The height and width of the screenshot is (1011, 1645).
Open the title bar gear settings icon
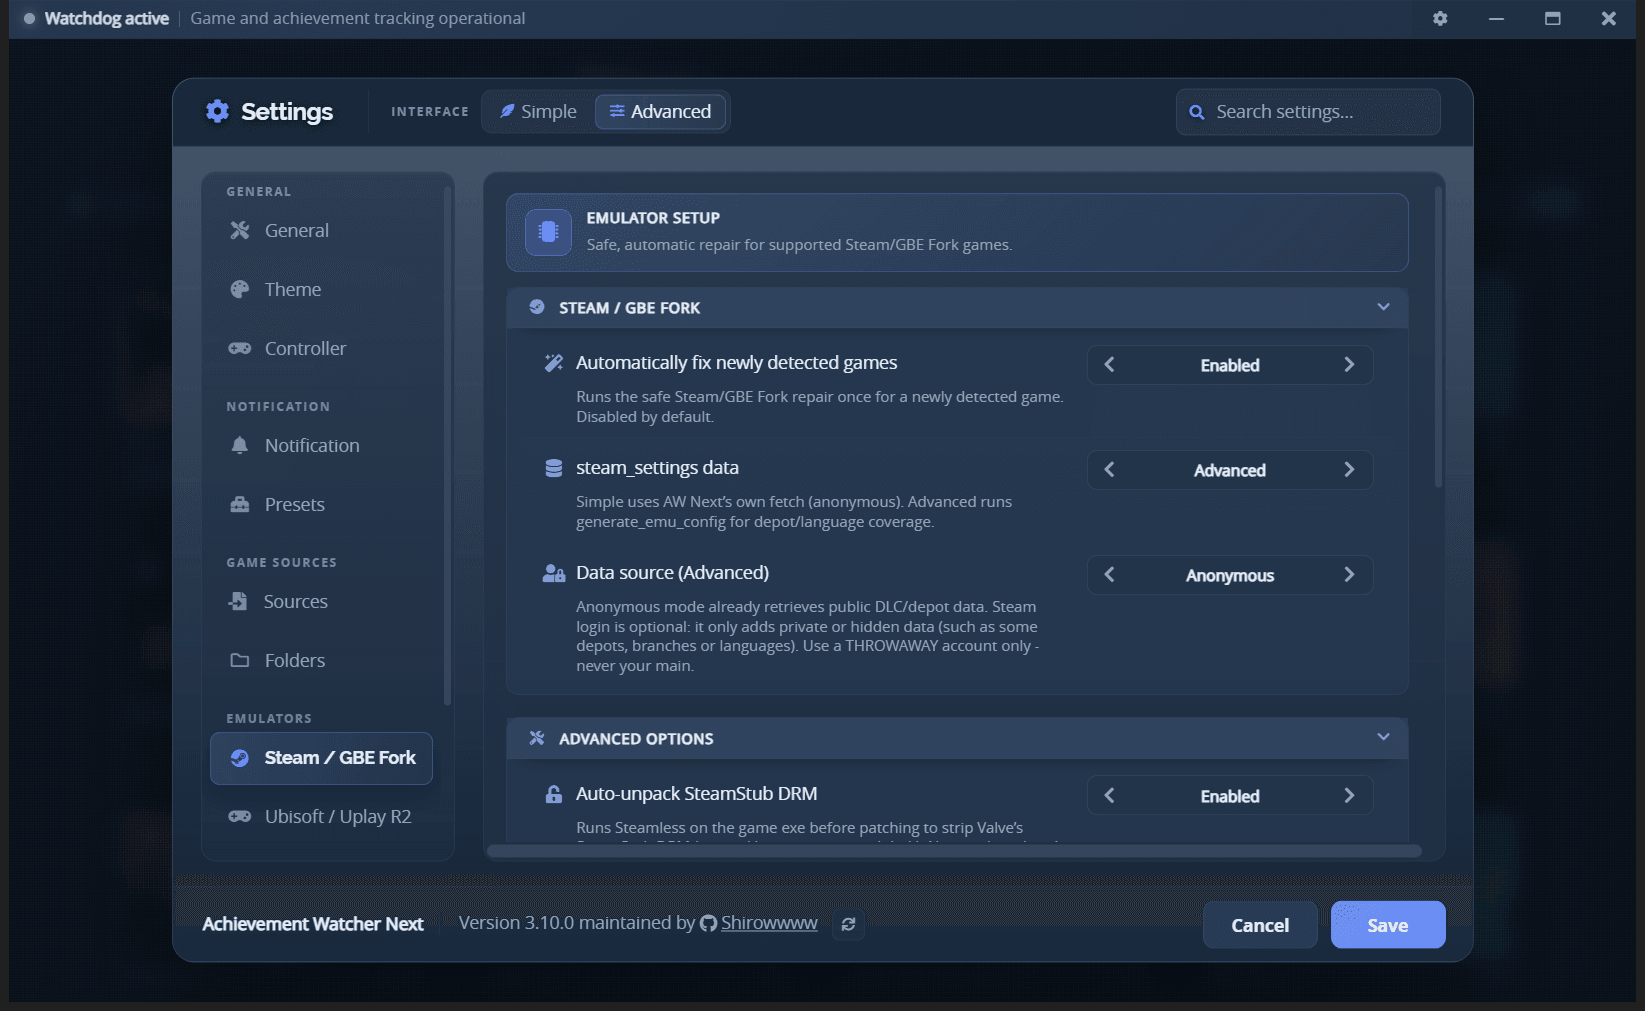tap(1440, 18)
